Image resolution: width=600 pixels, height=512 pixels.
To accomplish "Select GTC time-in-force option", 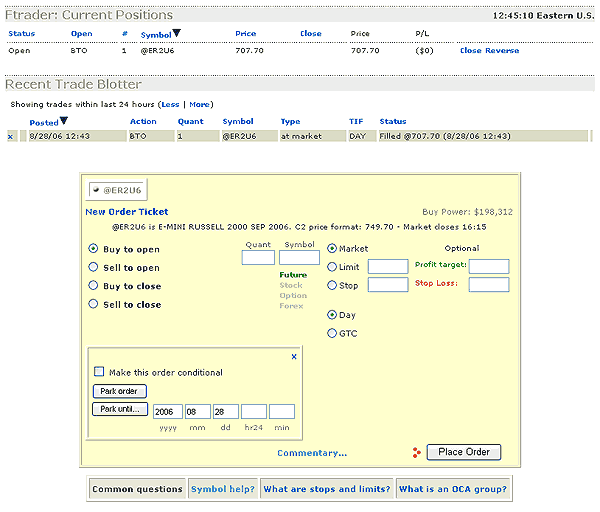I will [x=333, y=333].
